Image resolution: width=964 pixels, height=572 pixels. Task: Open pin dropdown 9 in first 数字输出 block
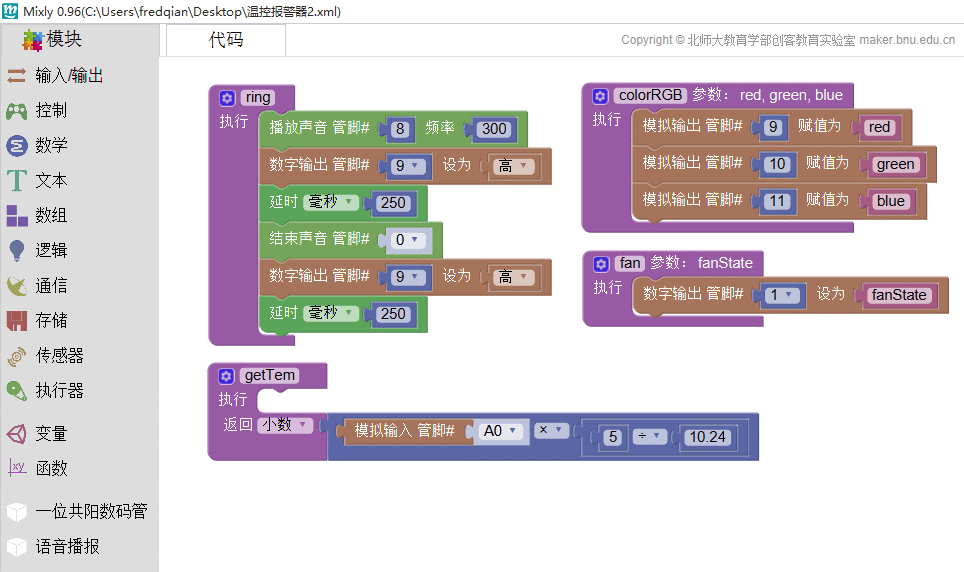[406, 166]
